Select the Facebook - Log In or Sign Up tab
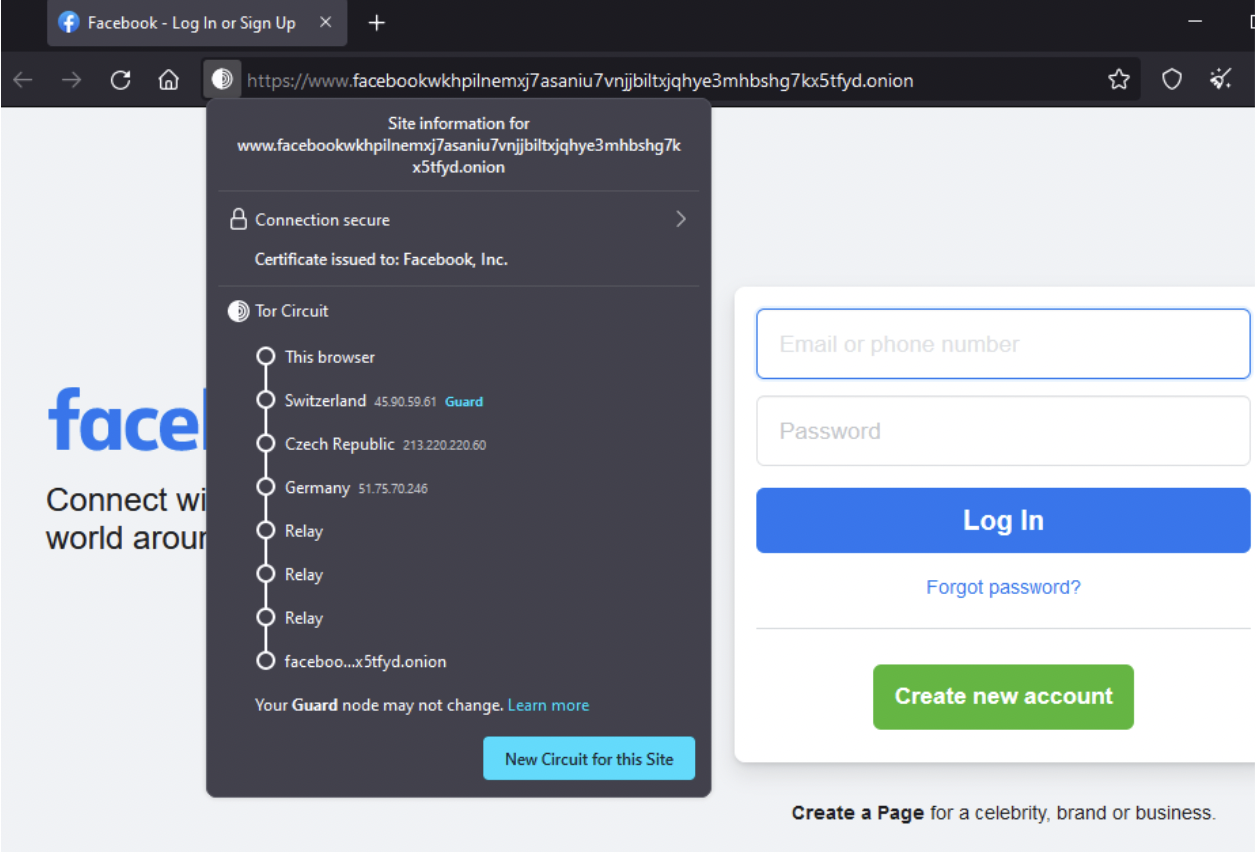 tap(197, 23)
